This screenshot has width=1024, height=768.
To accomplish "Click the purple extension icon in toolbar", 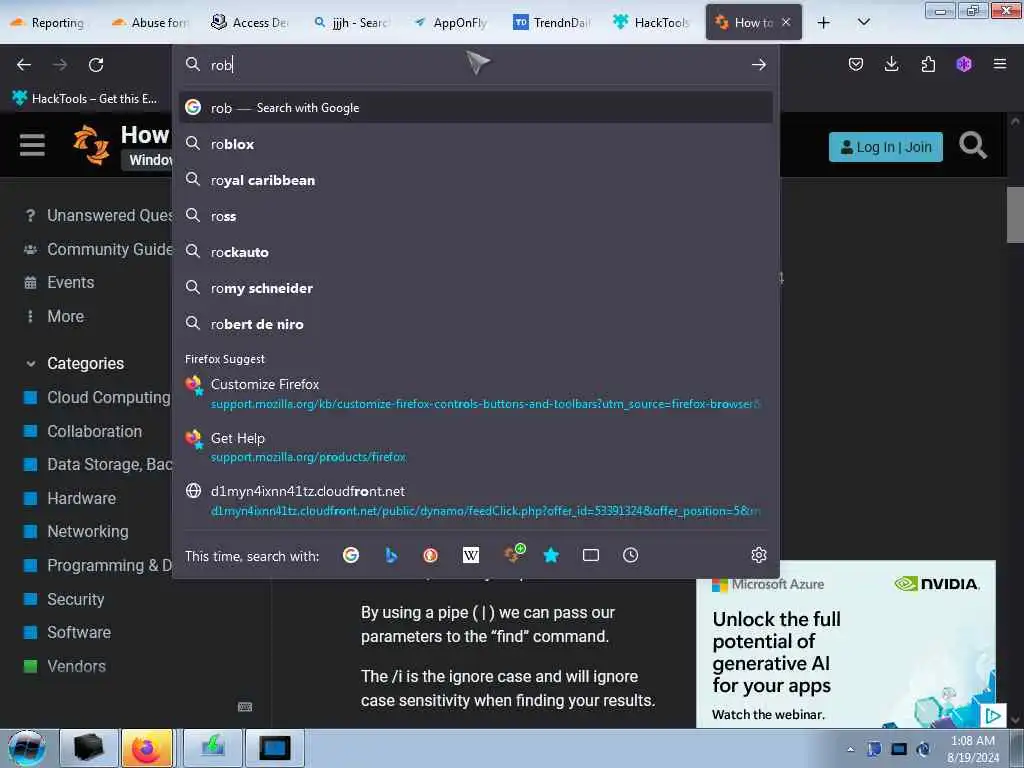I will point(964,64).
